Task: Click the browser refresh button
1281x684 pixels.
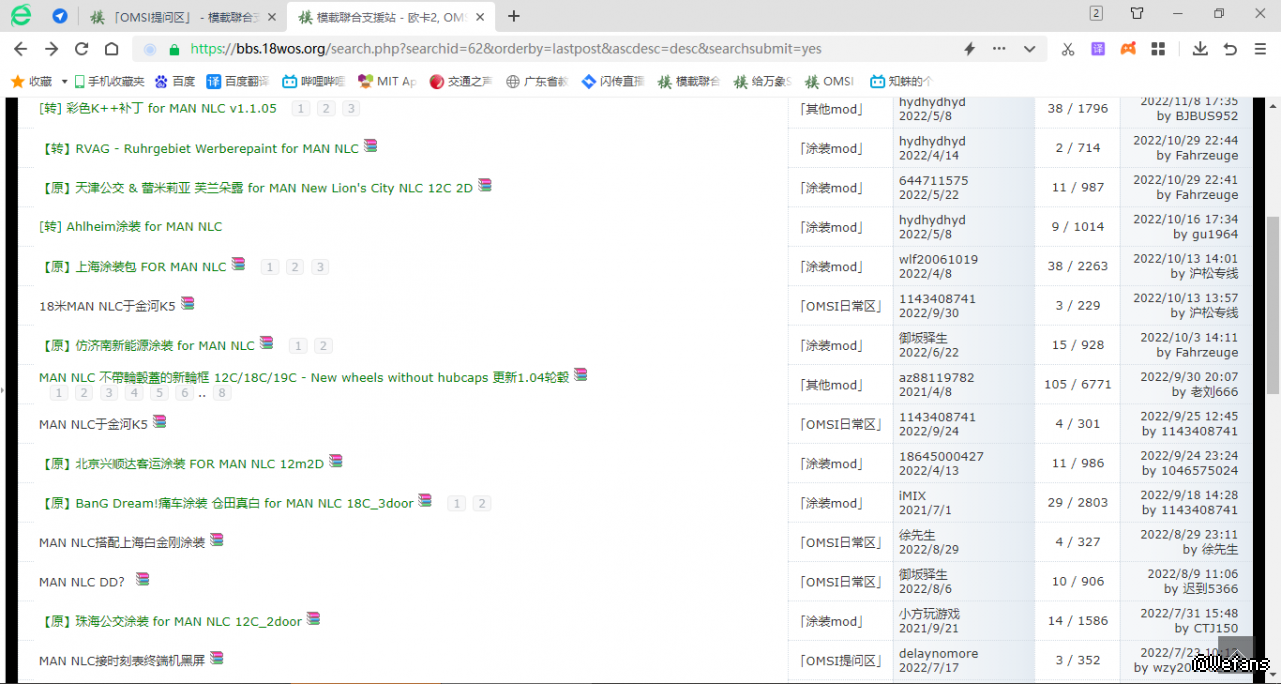Action: [x=82, y=49]
